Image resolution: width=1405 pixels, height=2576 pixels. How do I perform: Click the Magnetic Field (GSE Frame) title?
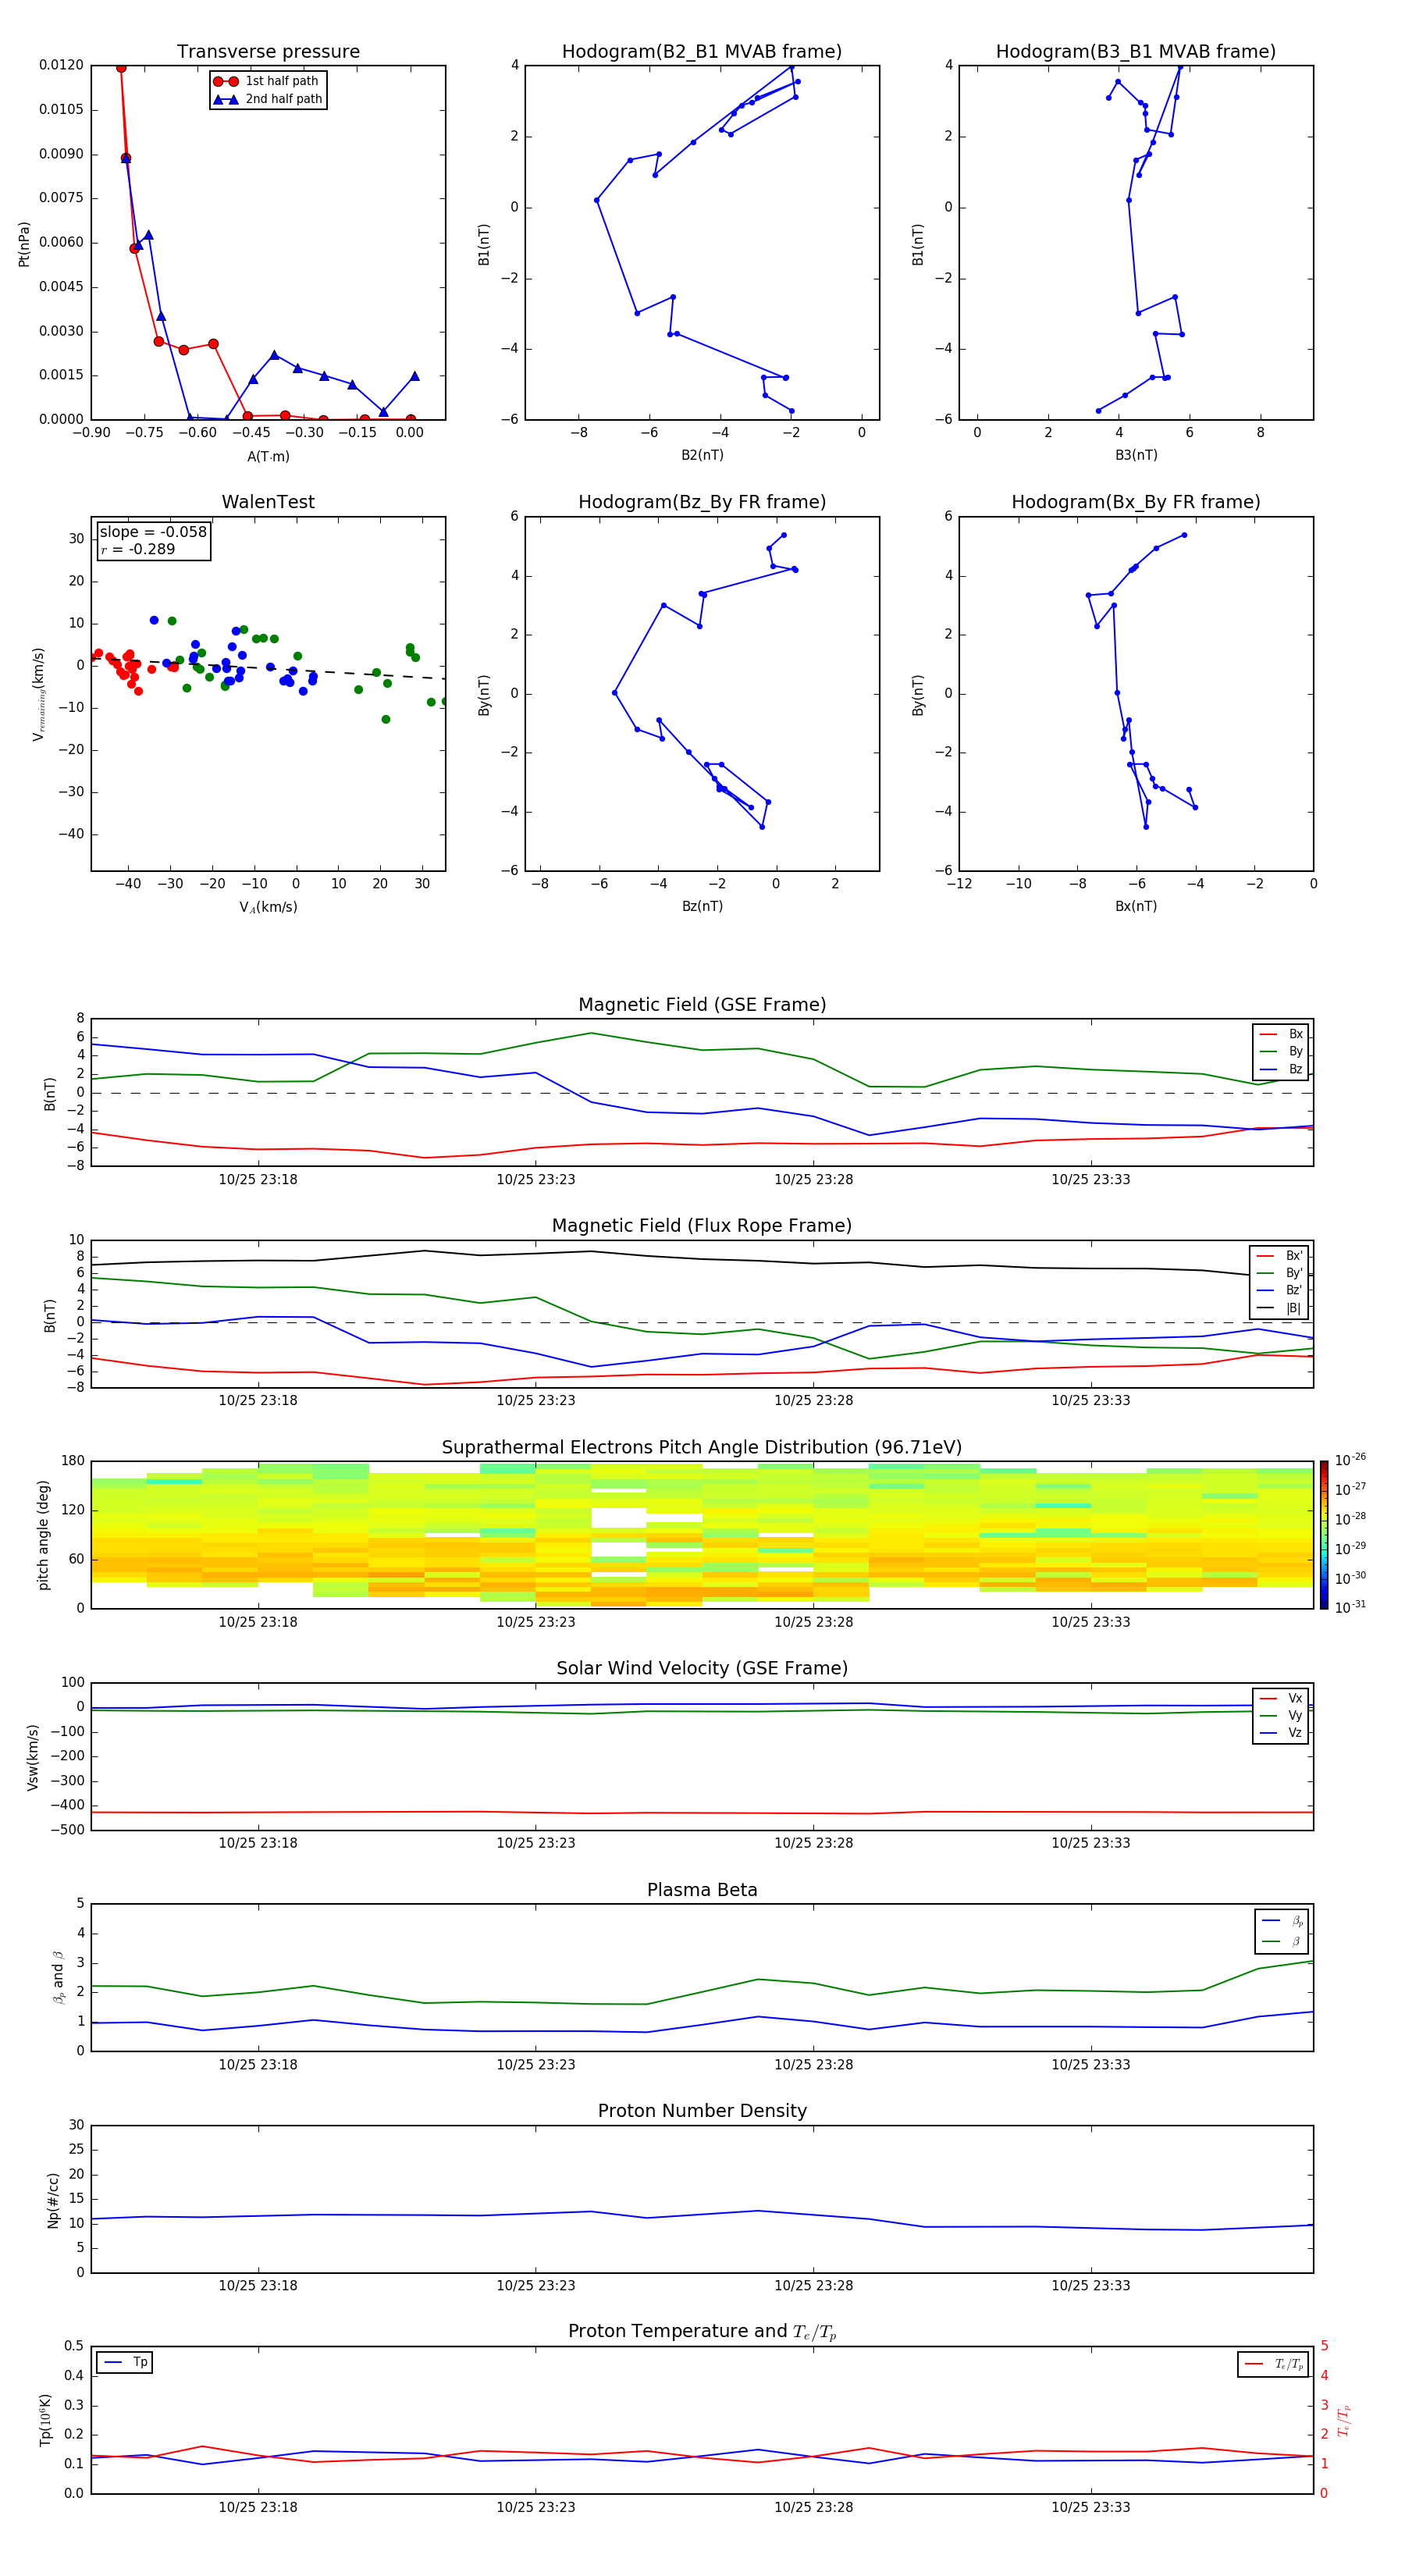point(702,1005)
